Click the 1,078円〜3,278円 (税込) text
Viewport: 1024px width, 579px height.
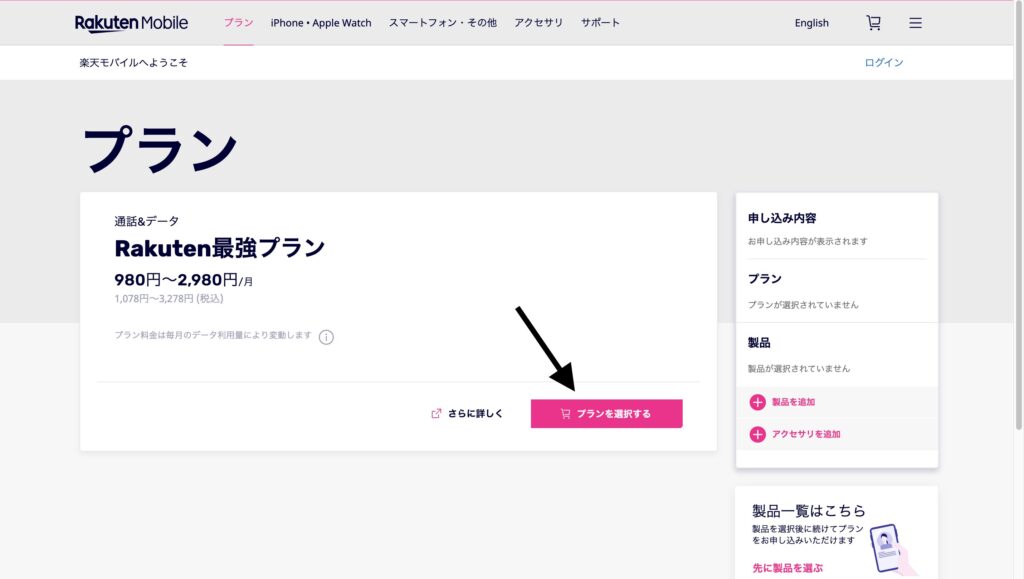(168, 298)
